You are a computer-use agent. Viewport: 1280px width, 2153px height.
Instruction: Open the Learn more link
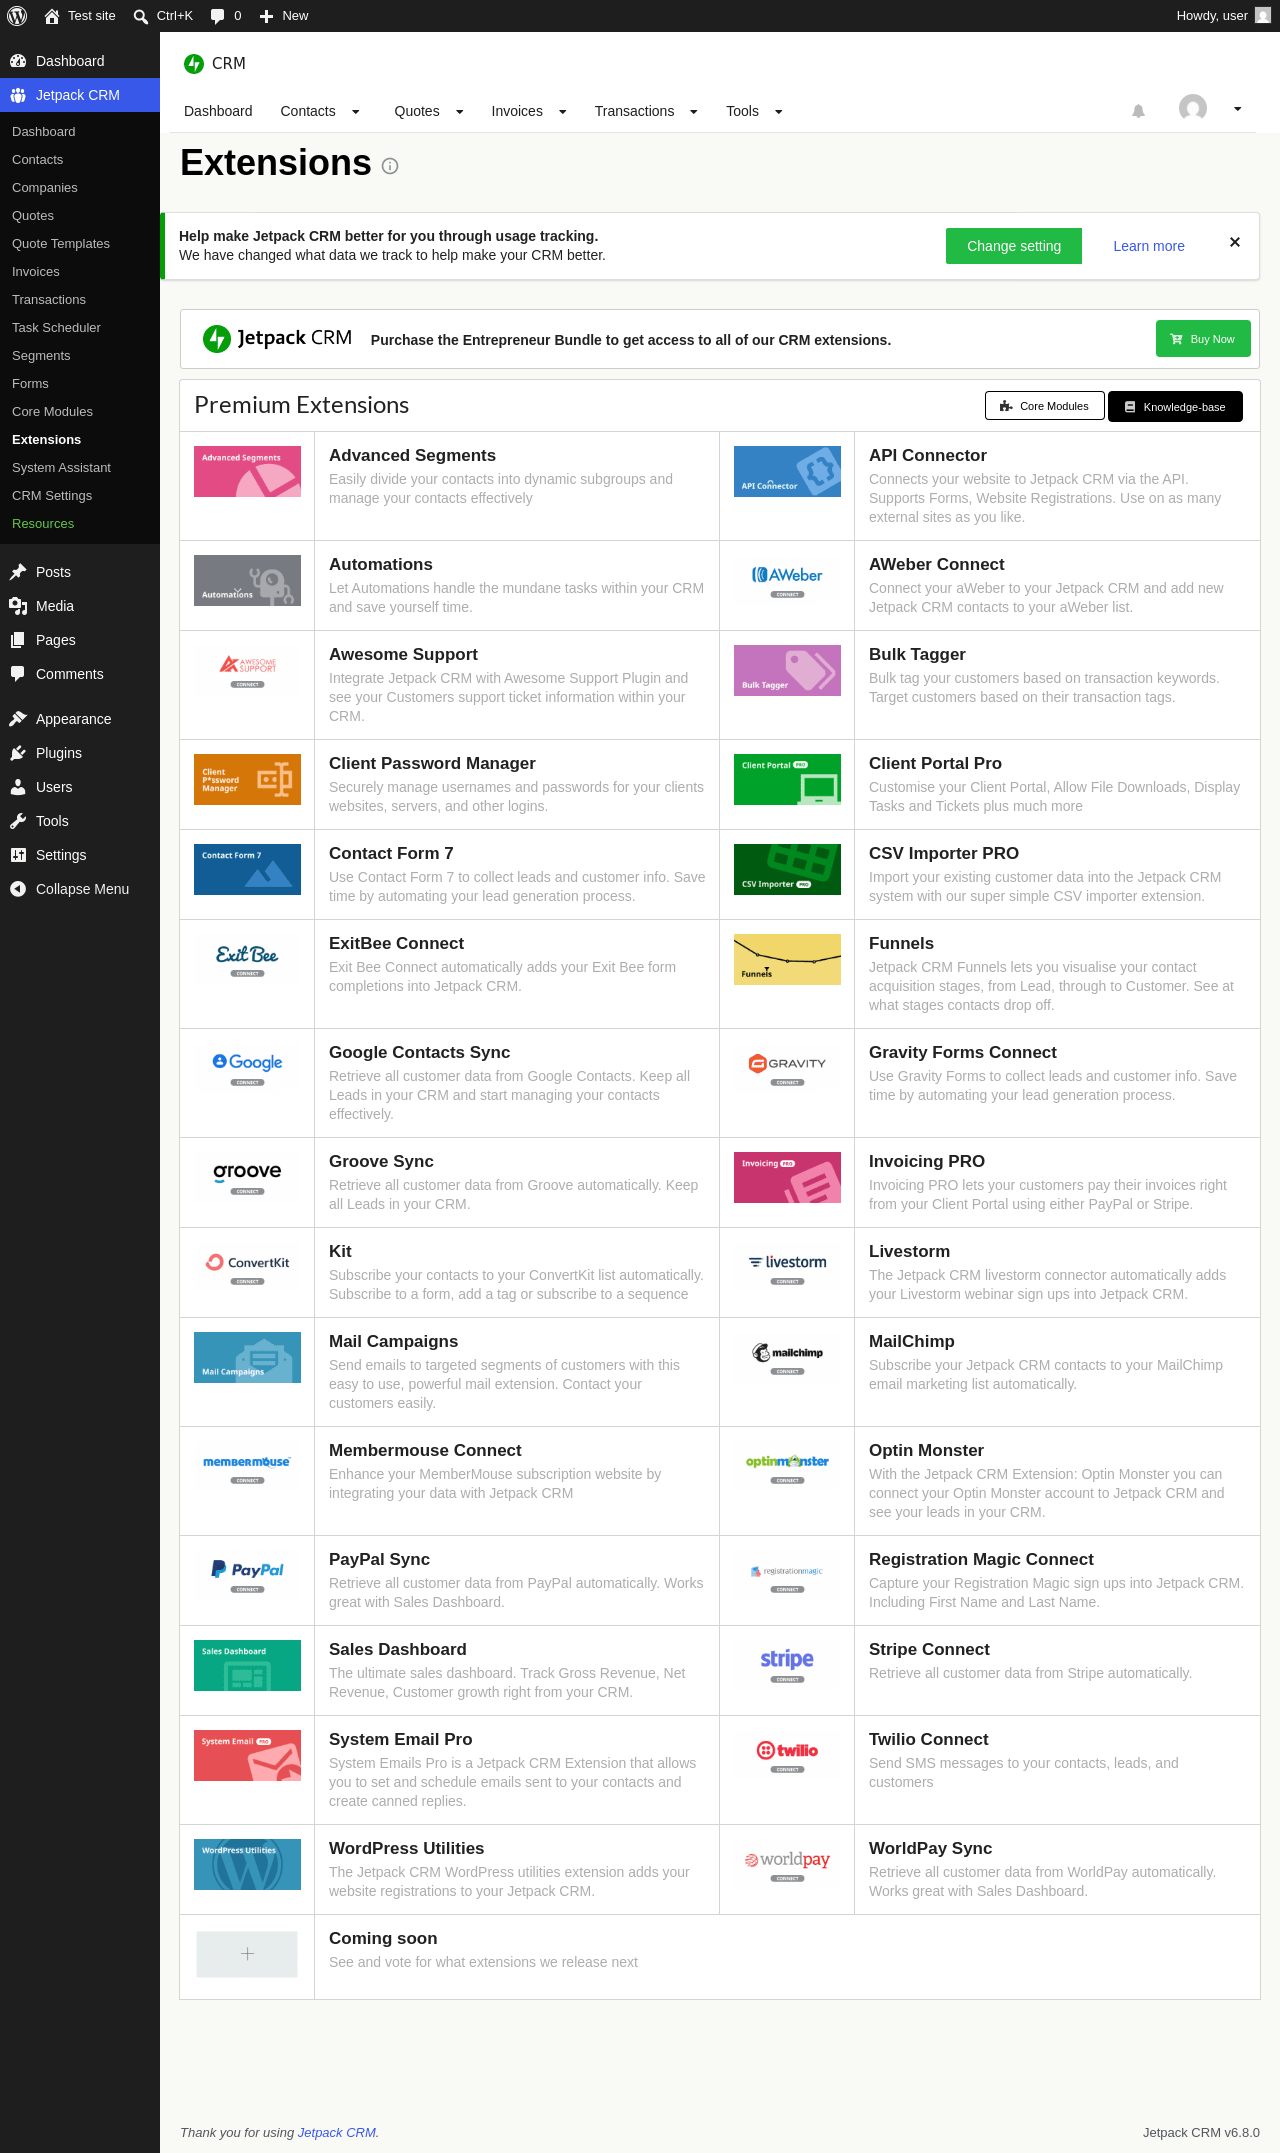tap(1149, 246)
